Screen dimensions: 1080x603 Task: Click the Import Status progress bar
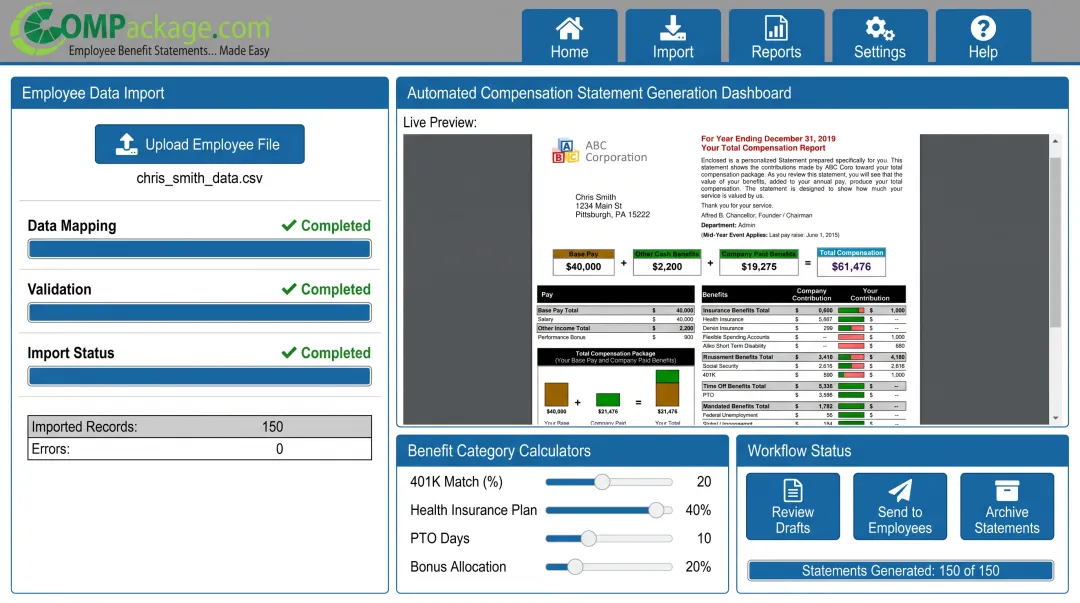click(x=200, y=376)
